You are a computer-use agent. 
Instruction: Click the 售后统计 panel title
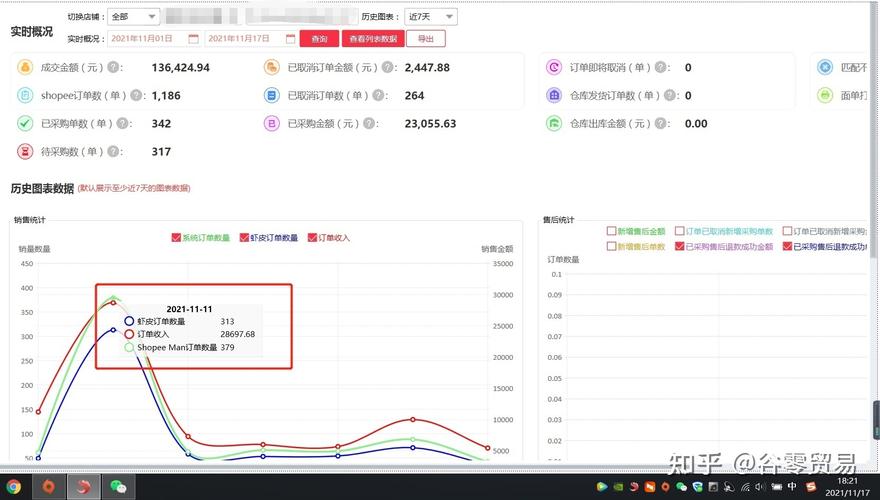(558, 220)
